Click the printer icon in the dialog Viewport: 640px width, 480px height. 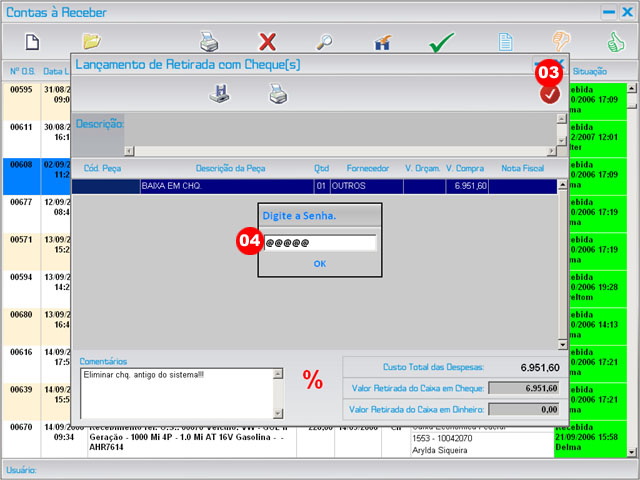[277, 93]
